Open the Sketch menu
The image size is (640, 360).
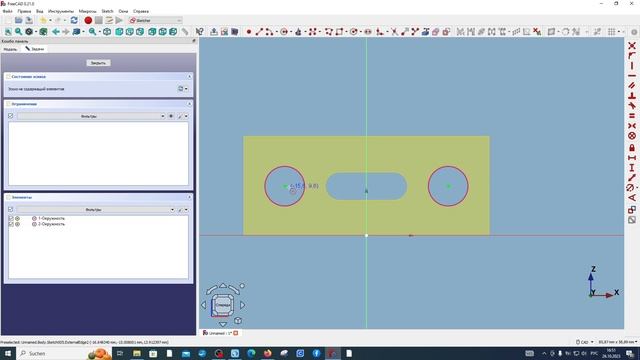click(107, 11)
